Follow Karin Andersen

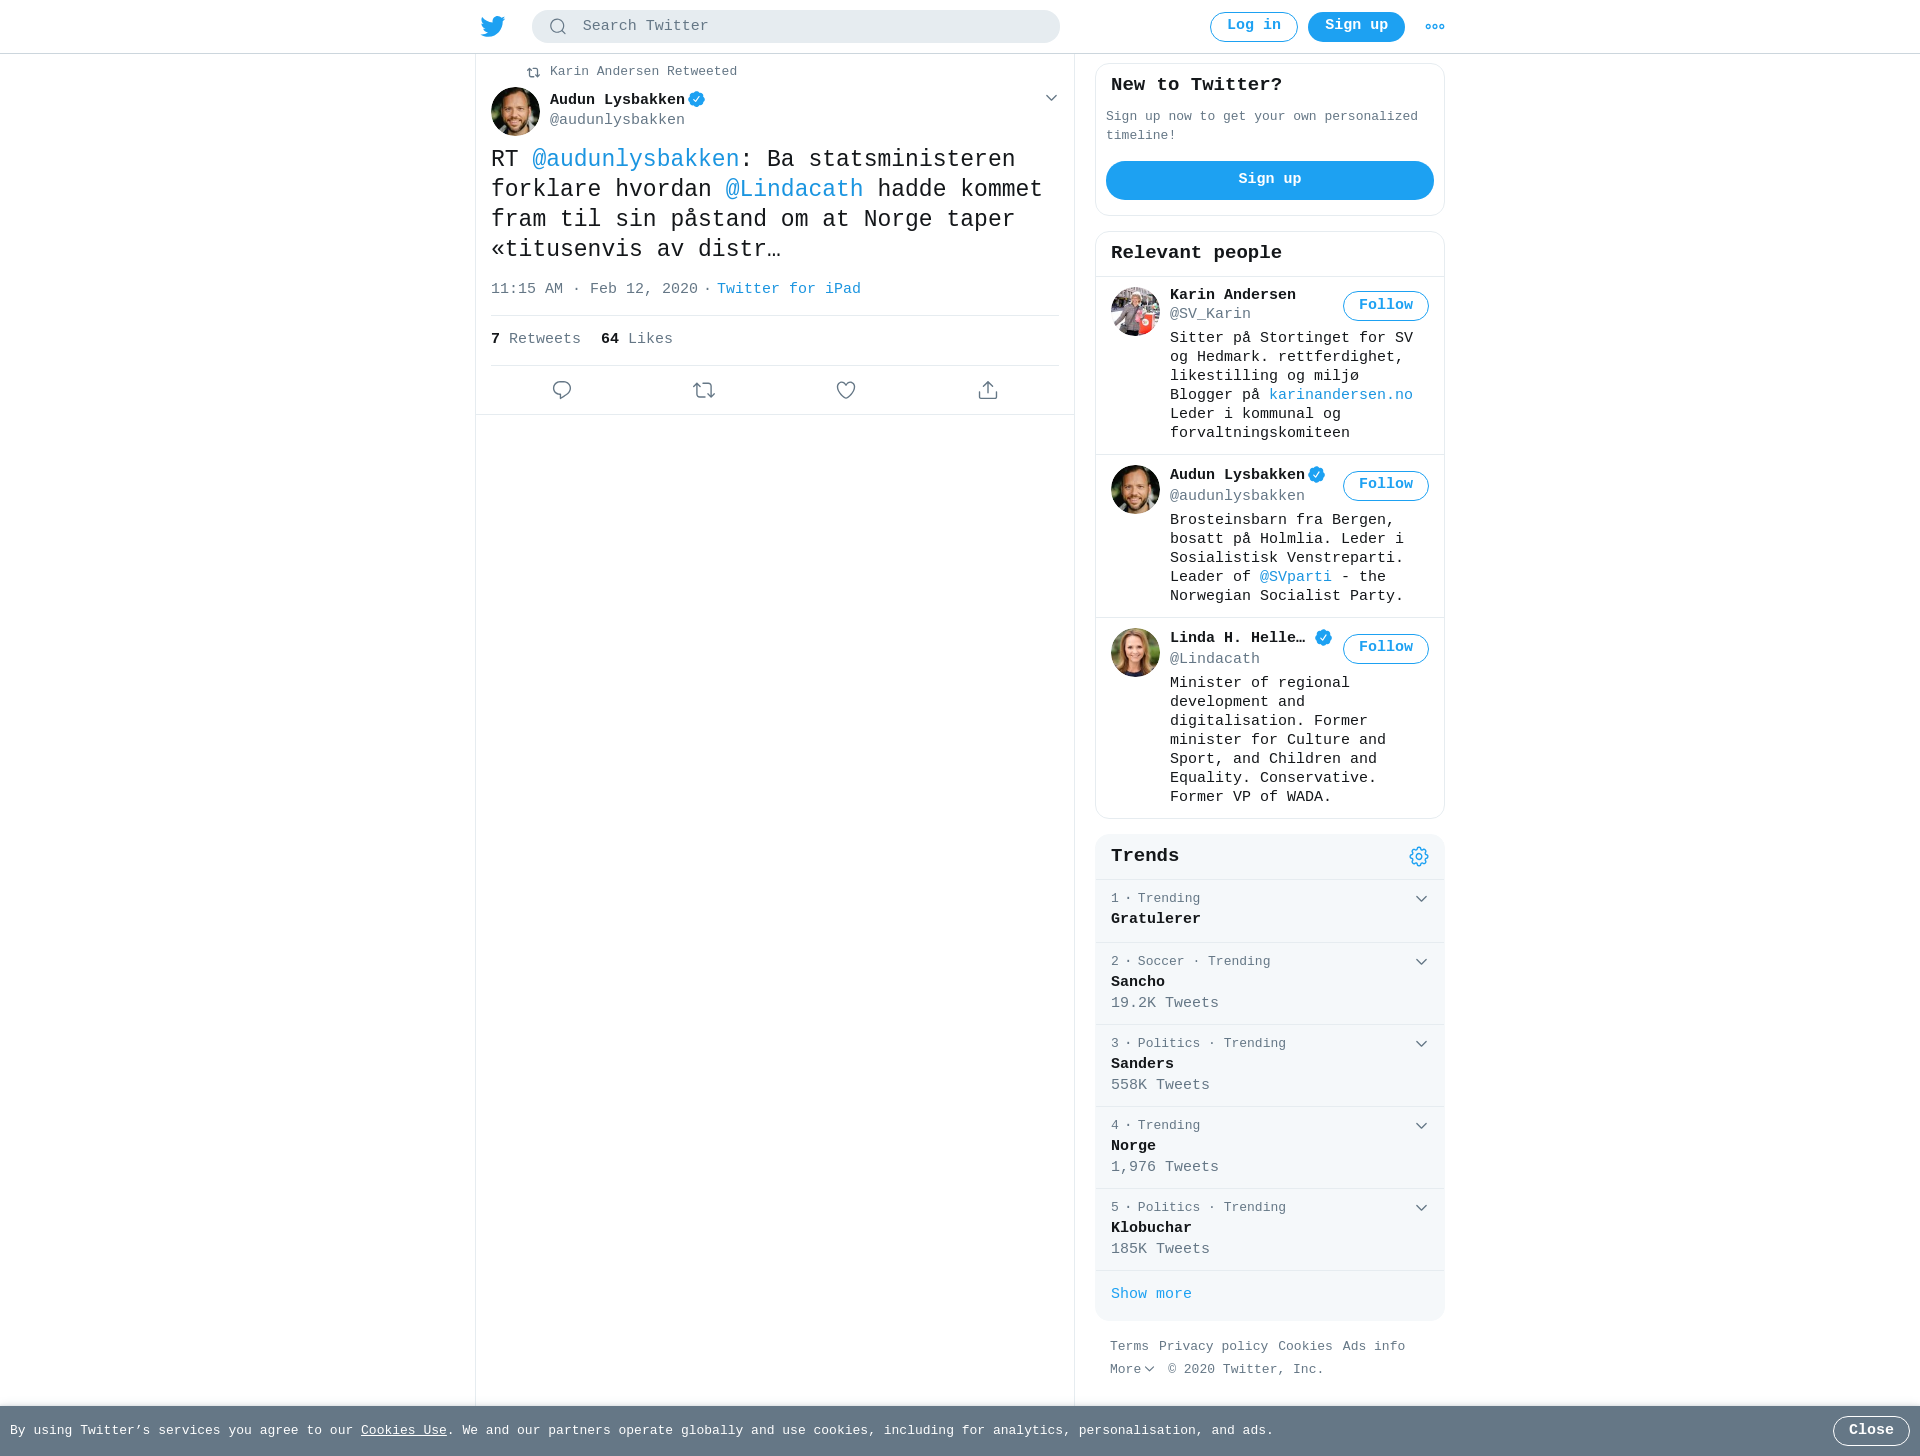click(1386, 306)
